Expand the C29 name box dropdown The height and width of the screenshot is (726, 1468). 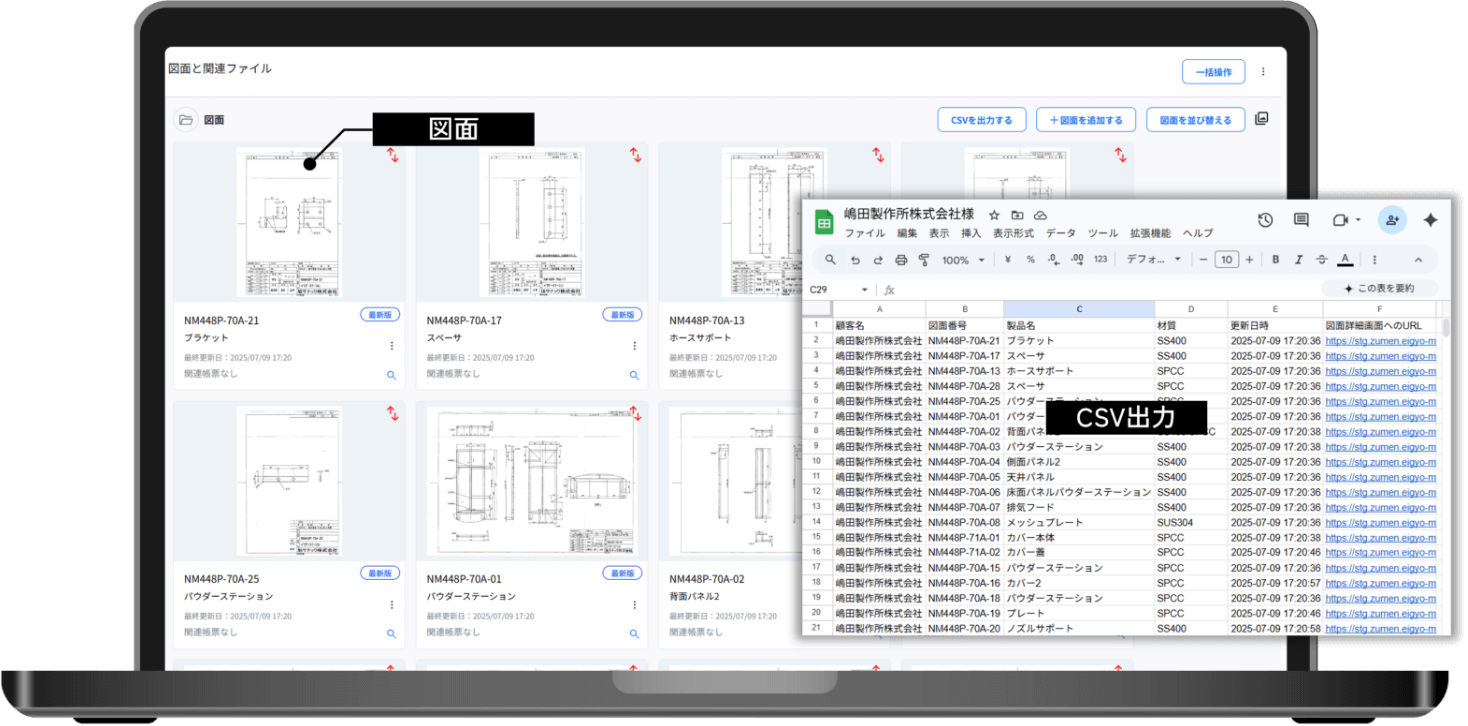click(x=864, y=290)
